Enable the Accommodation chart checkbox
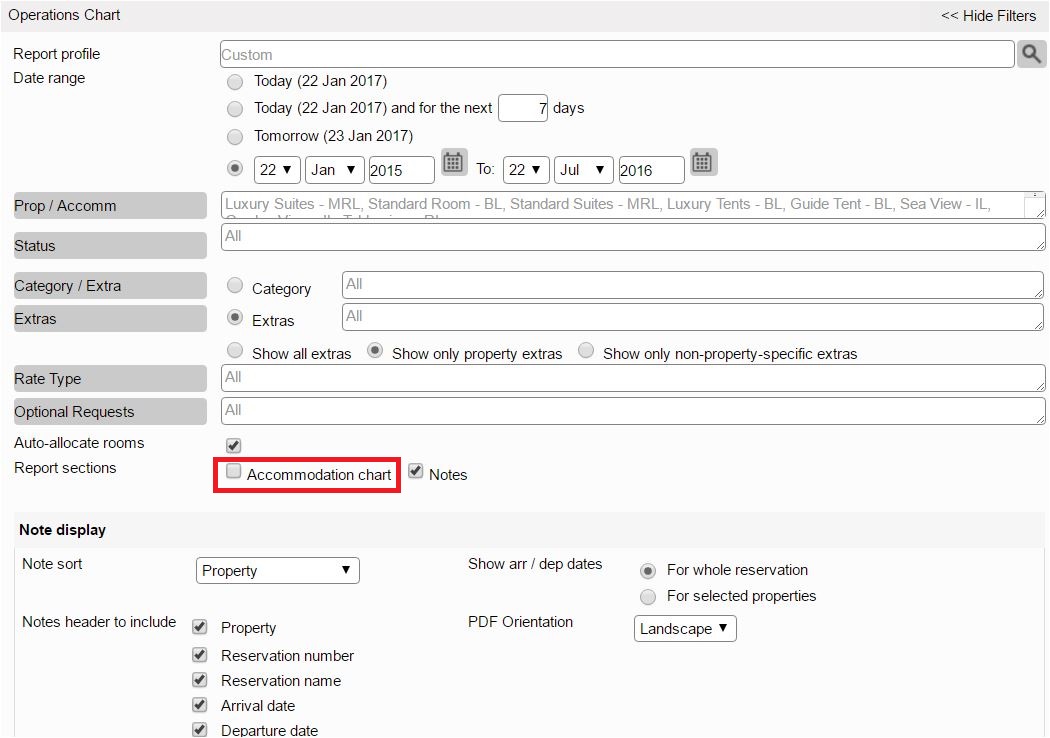Viewport: 1050px width, 738px height. [233, 471]
